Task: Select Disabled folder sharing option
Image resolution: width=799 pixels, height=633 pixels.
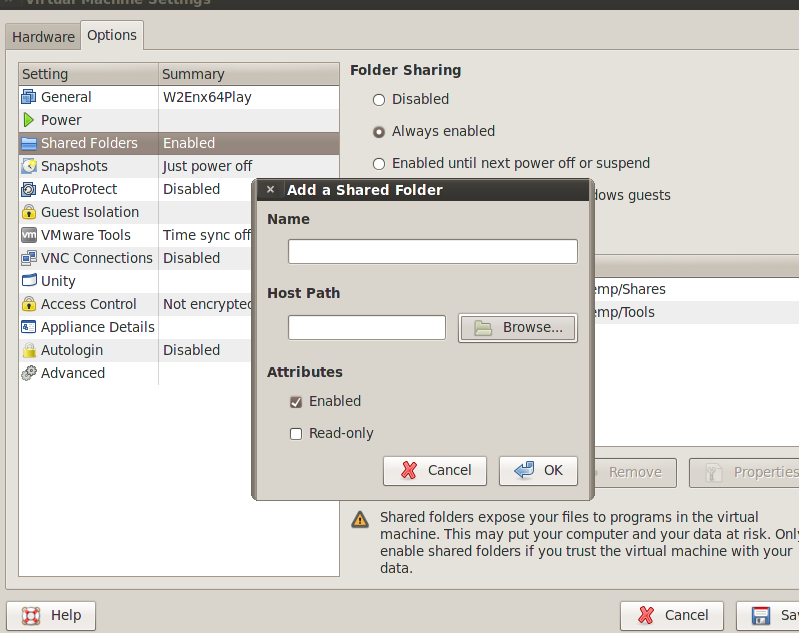Action: coord(379,99)
